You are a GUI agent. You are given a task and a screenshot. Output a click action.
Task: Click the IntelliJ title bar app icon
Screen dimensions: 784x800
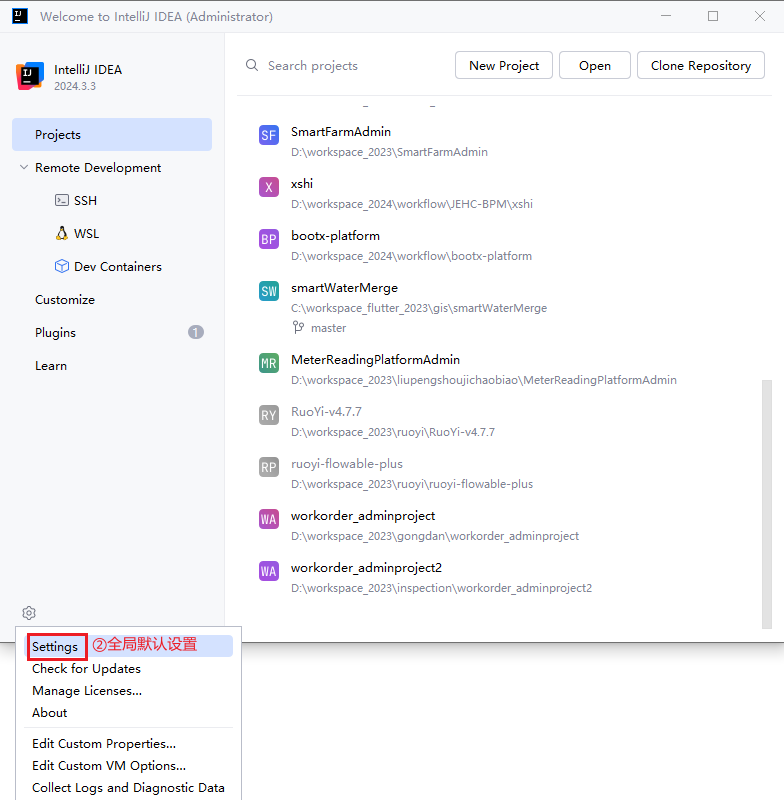coord(20,16)
